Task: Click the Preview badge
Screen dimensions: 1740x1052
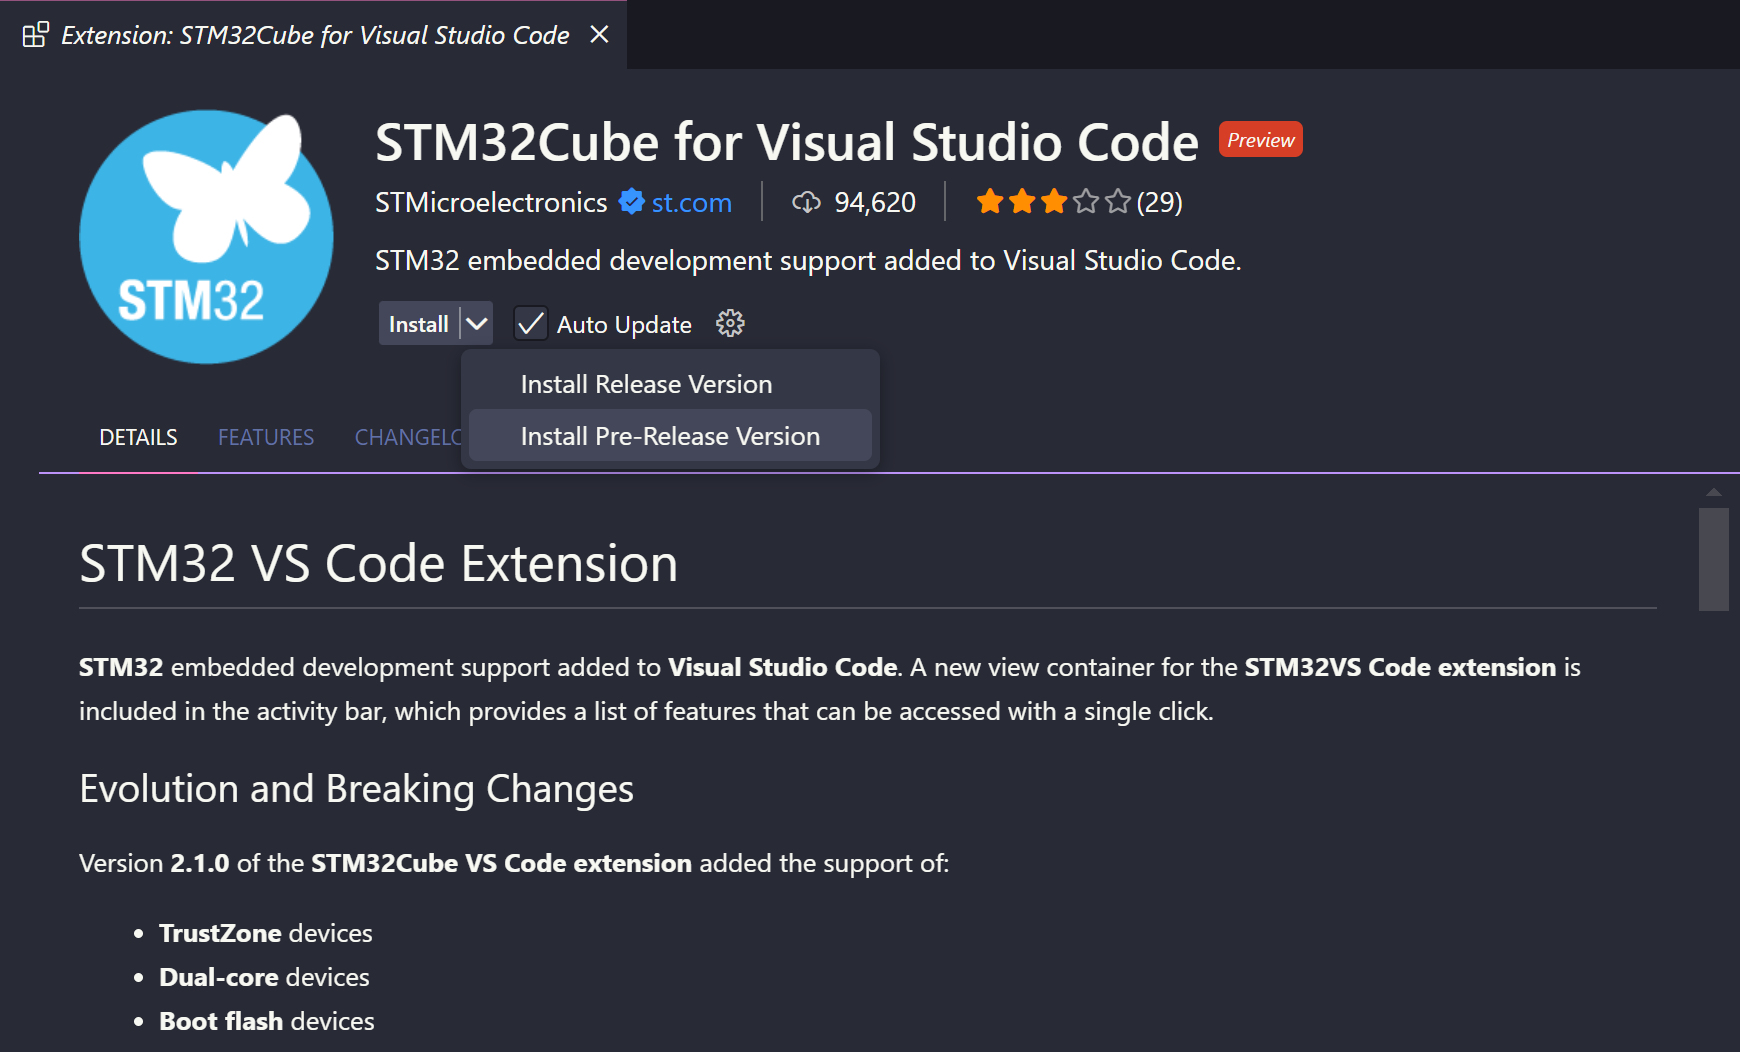Action: click(x=1260, y=139)
